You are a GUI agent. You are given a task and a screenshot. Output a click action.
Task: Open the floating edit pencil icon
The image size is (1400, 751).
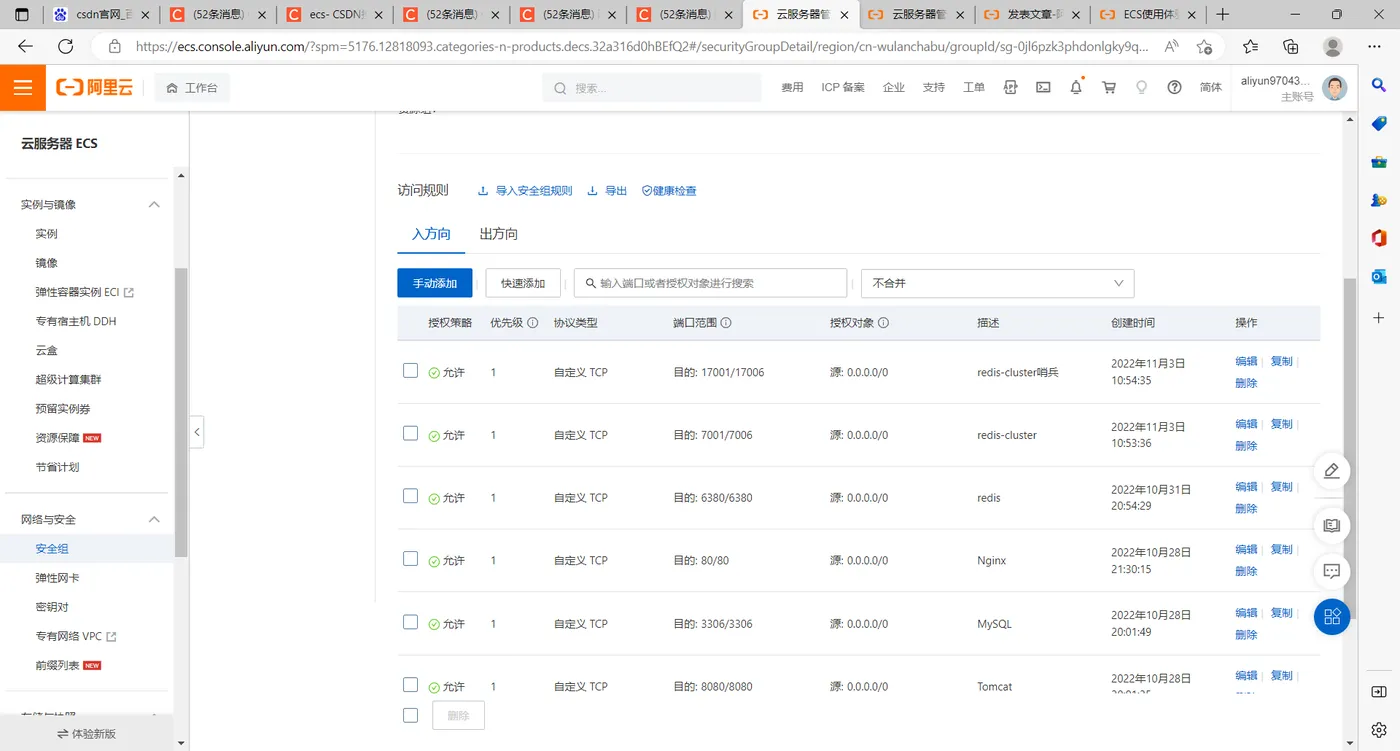[1332, 471]
